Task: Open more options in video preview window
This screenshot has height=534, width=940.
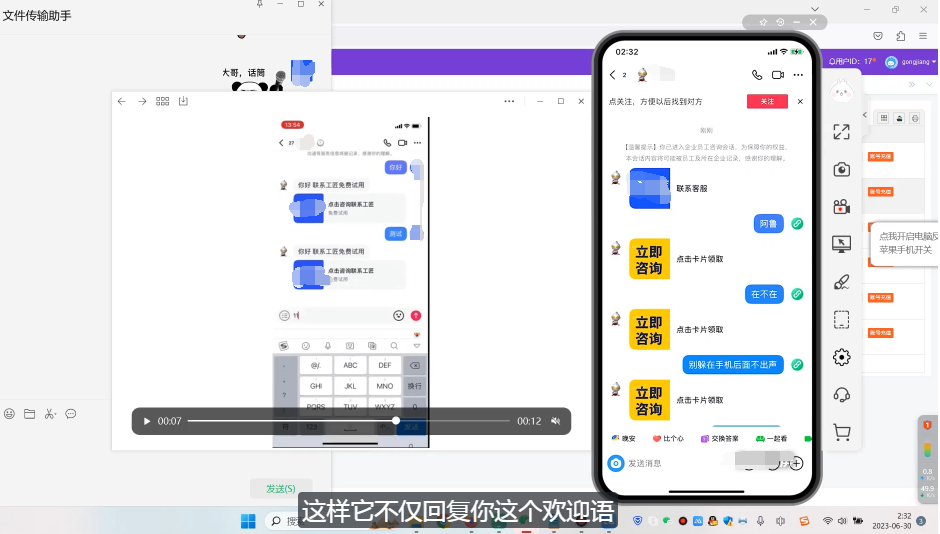Action: (x=509, y=101)
